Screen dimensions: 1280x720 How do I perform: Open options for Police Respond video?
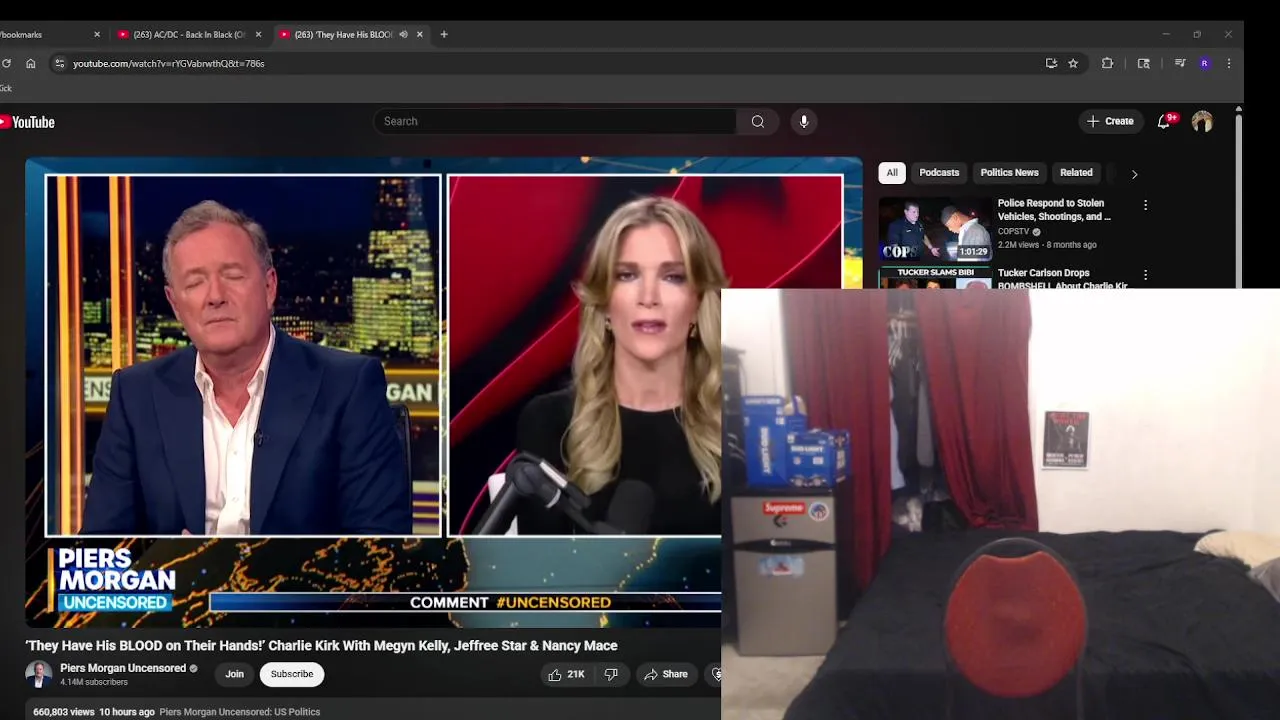pyautogui.click(x=1145, y=205)
